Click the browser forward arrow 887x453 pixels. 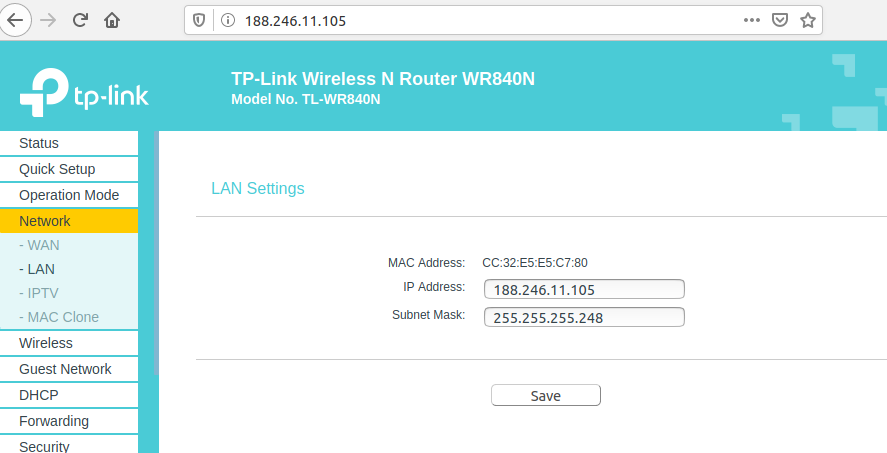(x=49, y=20)
